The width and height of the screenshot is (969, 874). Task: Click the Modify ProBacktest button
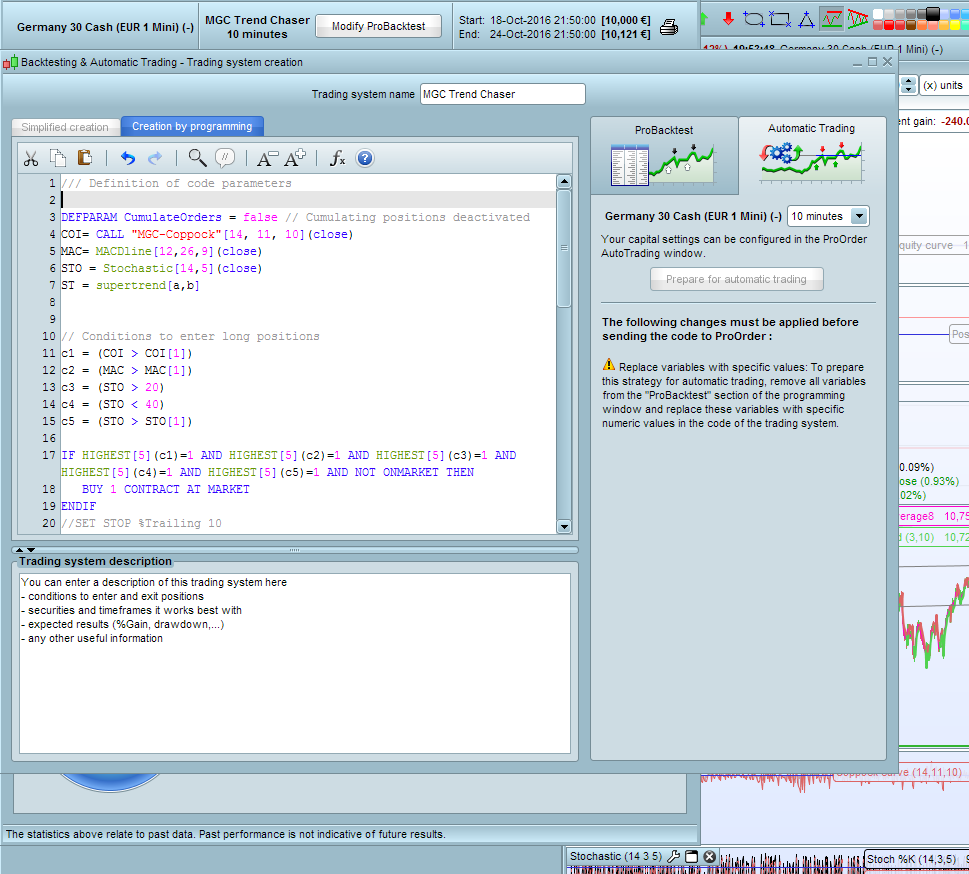click(378, 26)
